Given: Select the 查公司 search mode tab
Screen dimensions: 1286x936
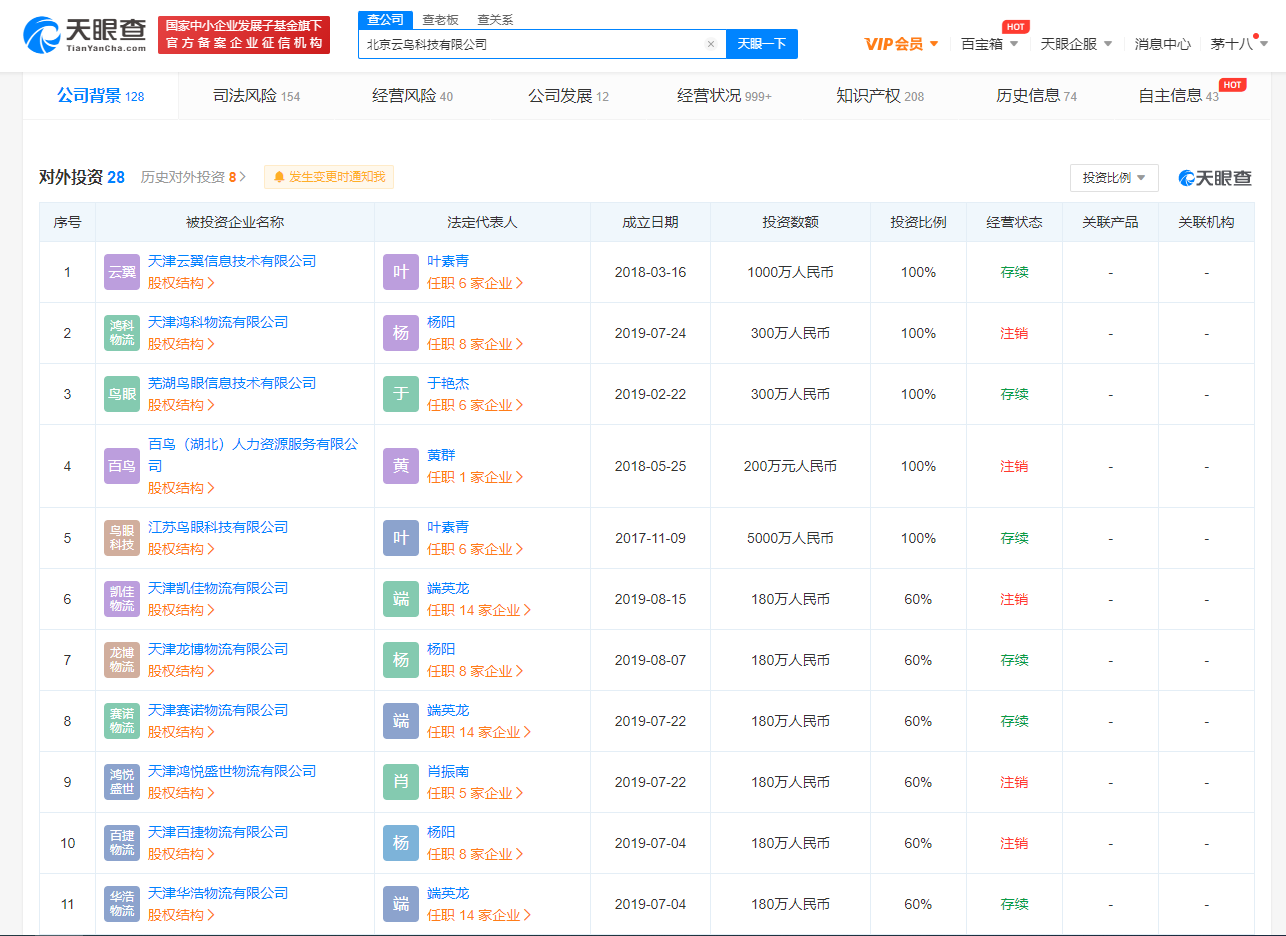Looking at the screenshot, I should pos(386,20).
